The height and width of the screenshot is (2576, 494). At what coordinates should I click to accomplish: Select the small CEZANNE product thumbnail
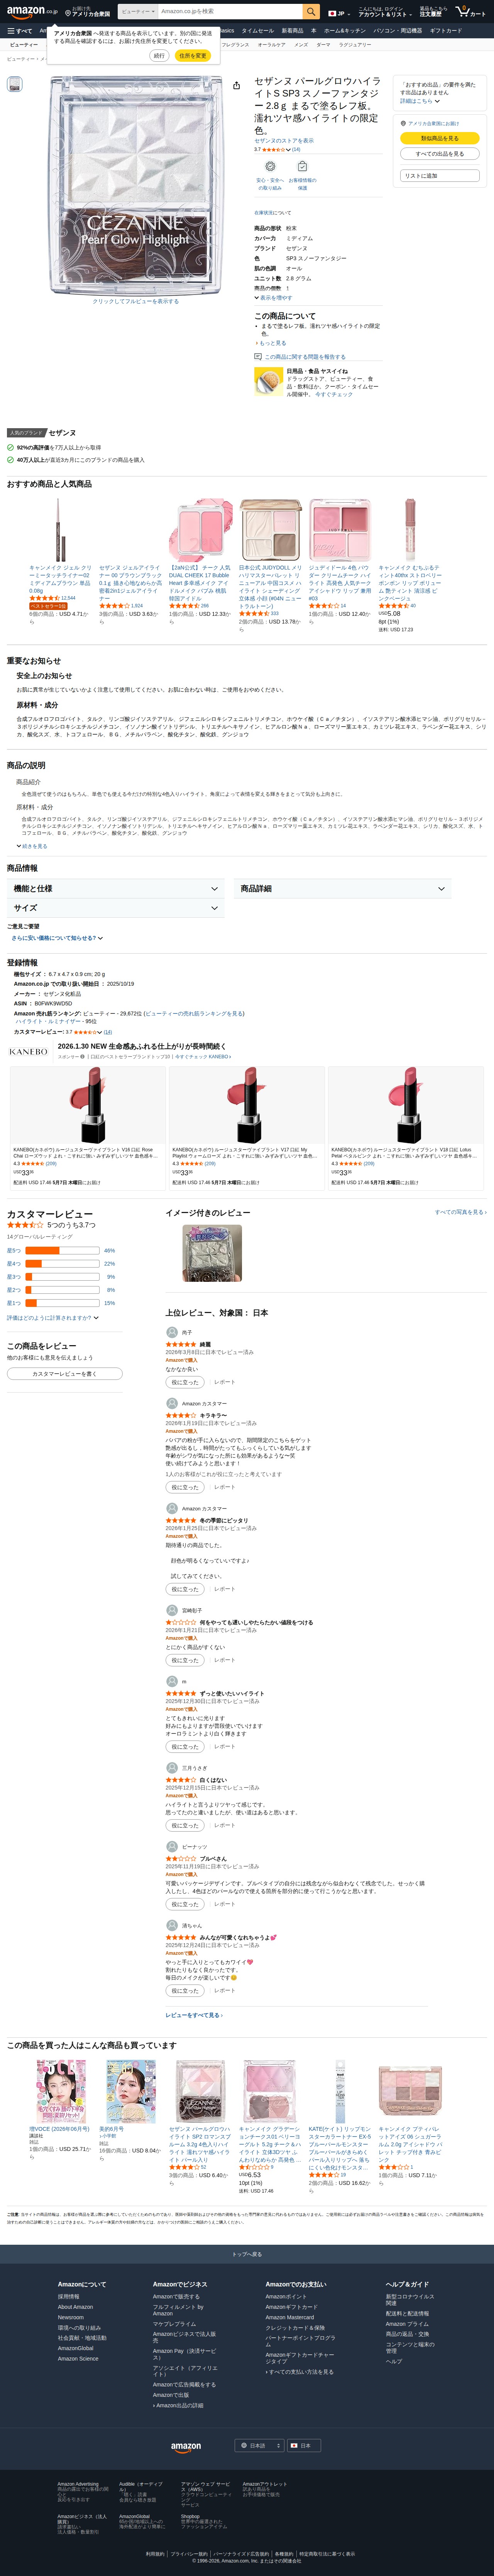(x=15, y=84)
